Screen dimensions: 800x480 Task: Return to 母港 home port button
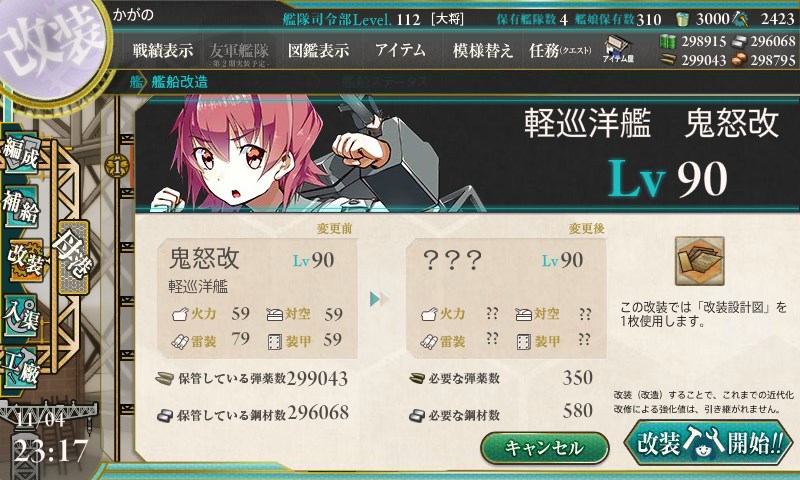point(74,257)
